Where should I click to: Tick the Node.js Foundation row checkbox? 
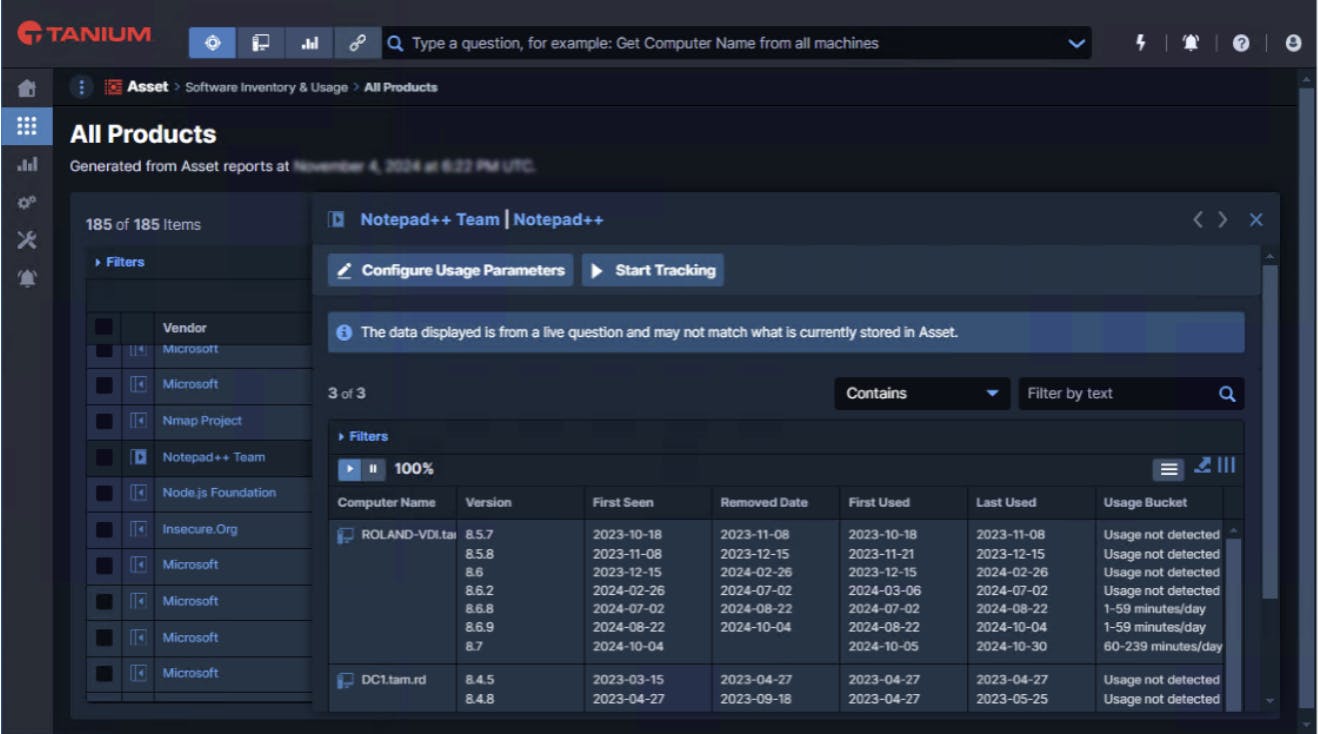pyautogui.click(x=104, y=493)
